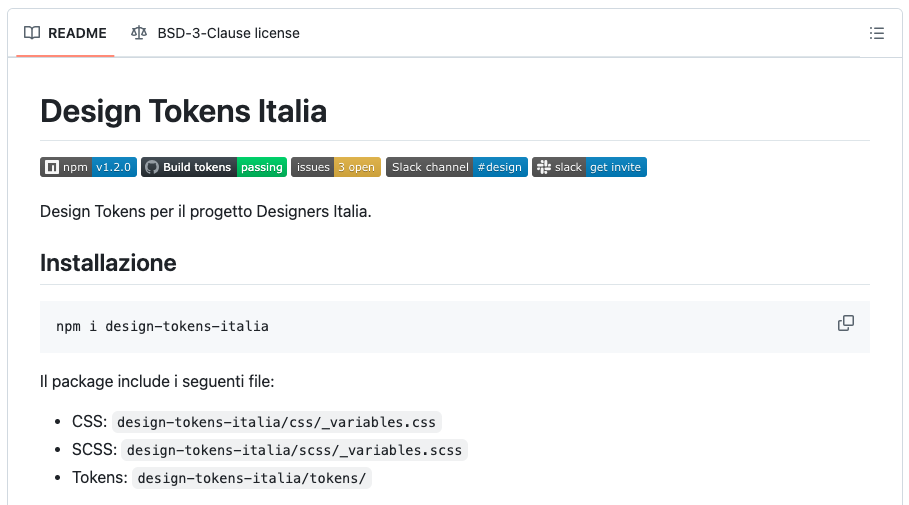Switch to BSD-3-Clause license tab
The image size is (909, 505).
[215, 33]
